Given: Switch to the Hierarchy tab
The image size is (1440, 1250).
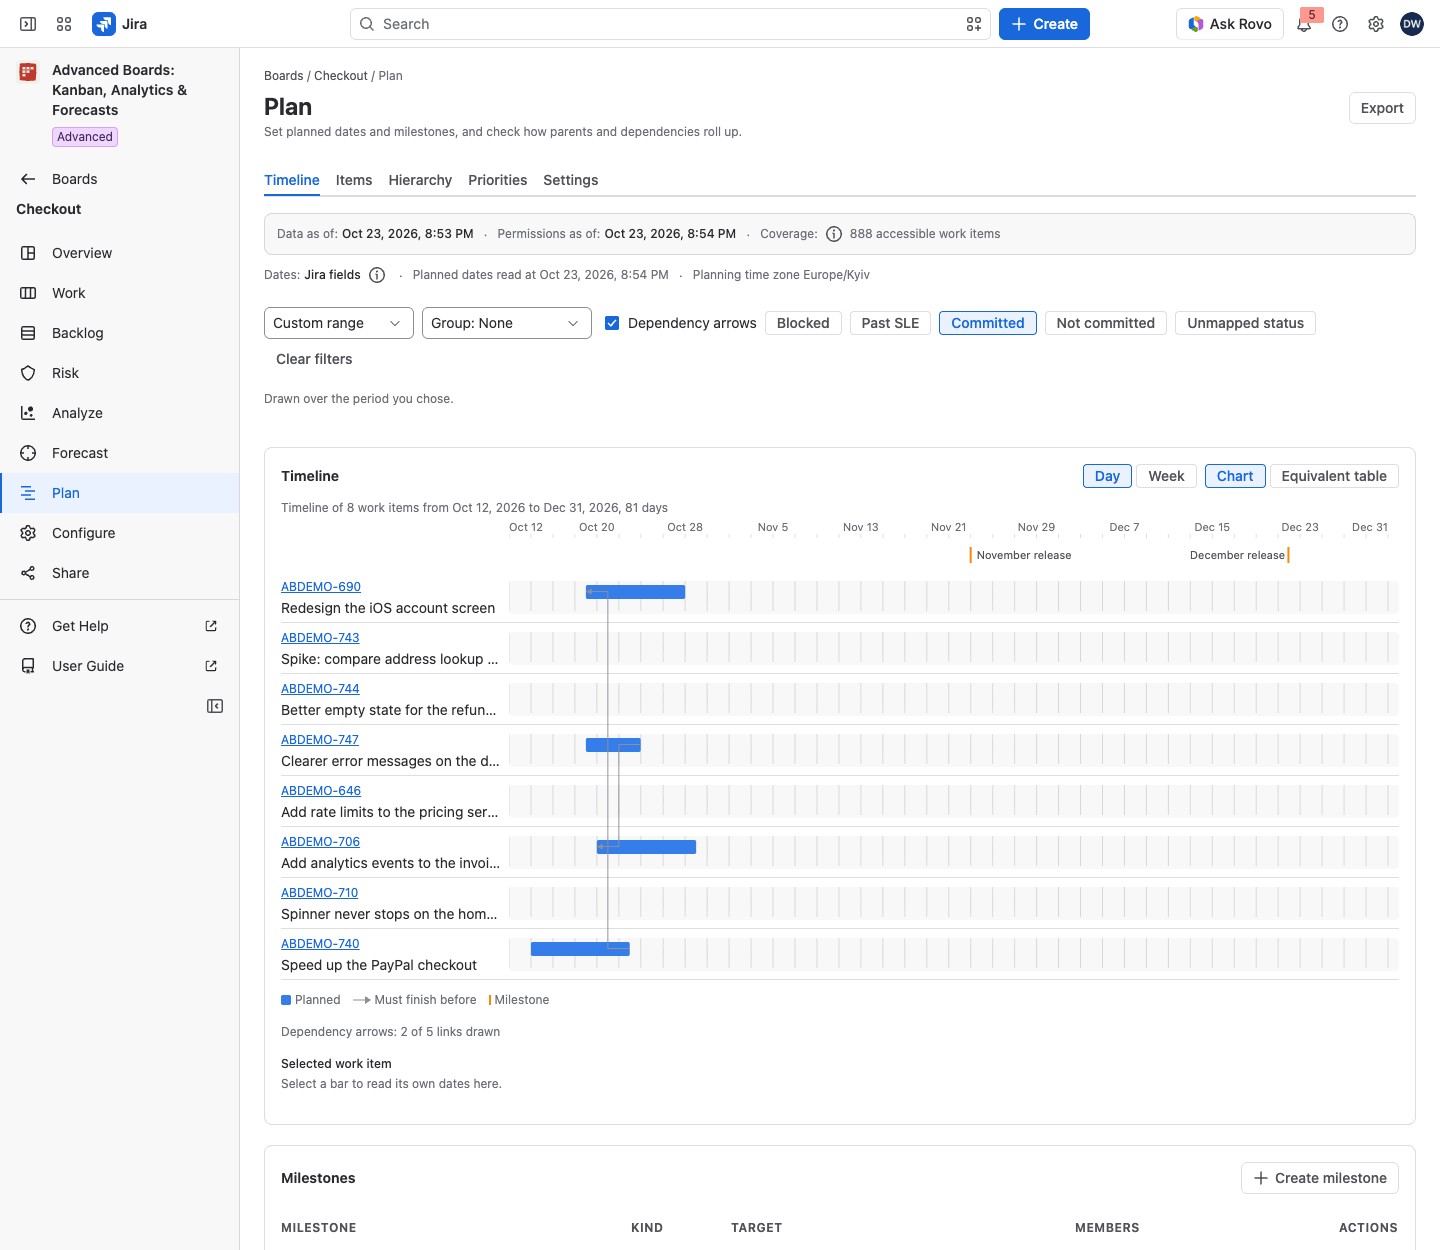Looking at the screenshot, I should pyautogui.click(x=420, y=180).
